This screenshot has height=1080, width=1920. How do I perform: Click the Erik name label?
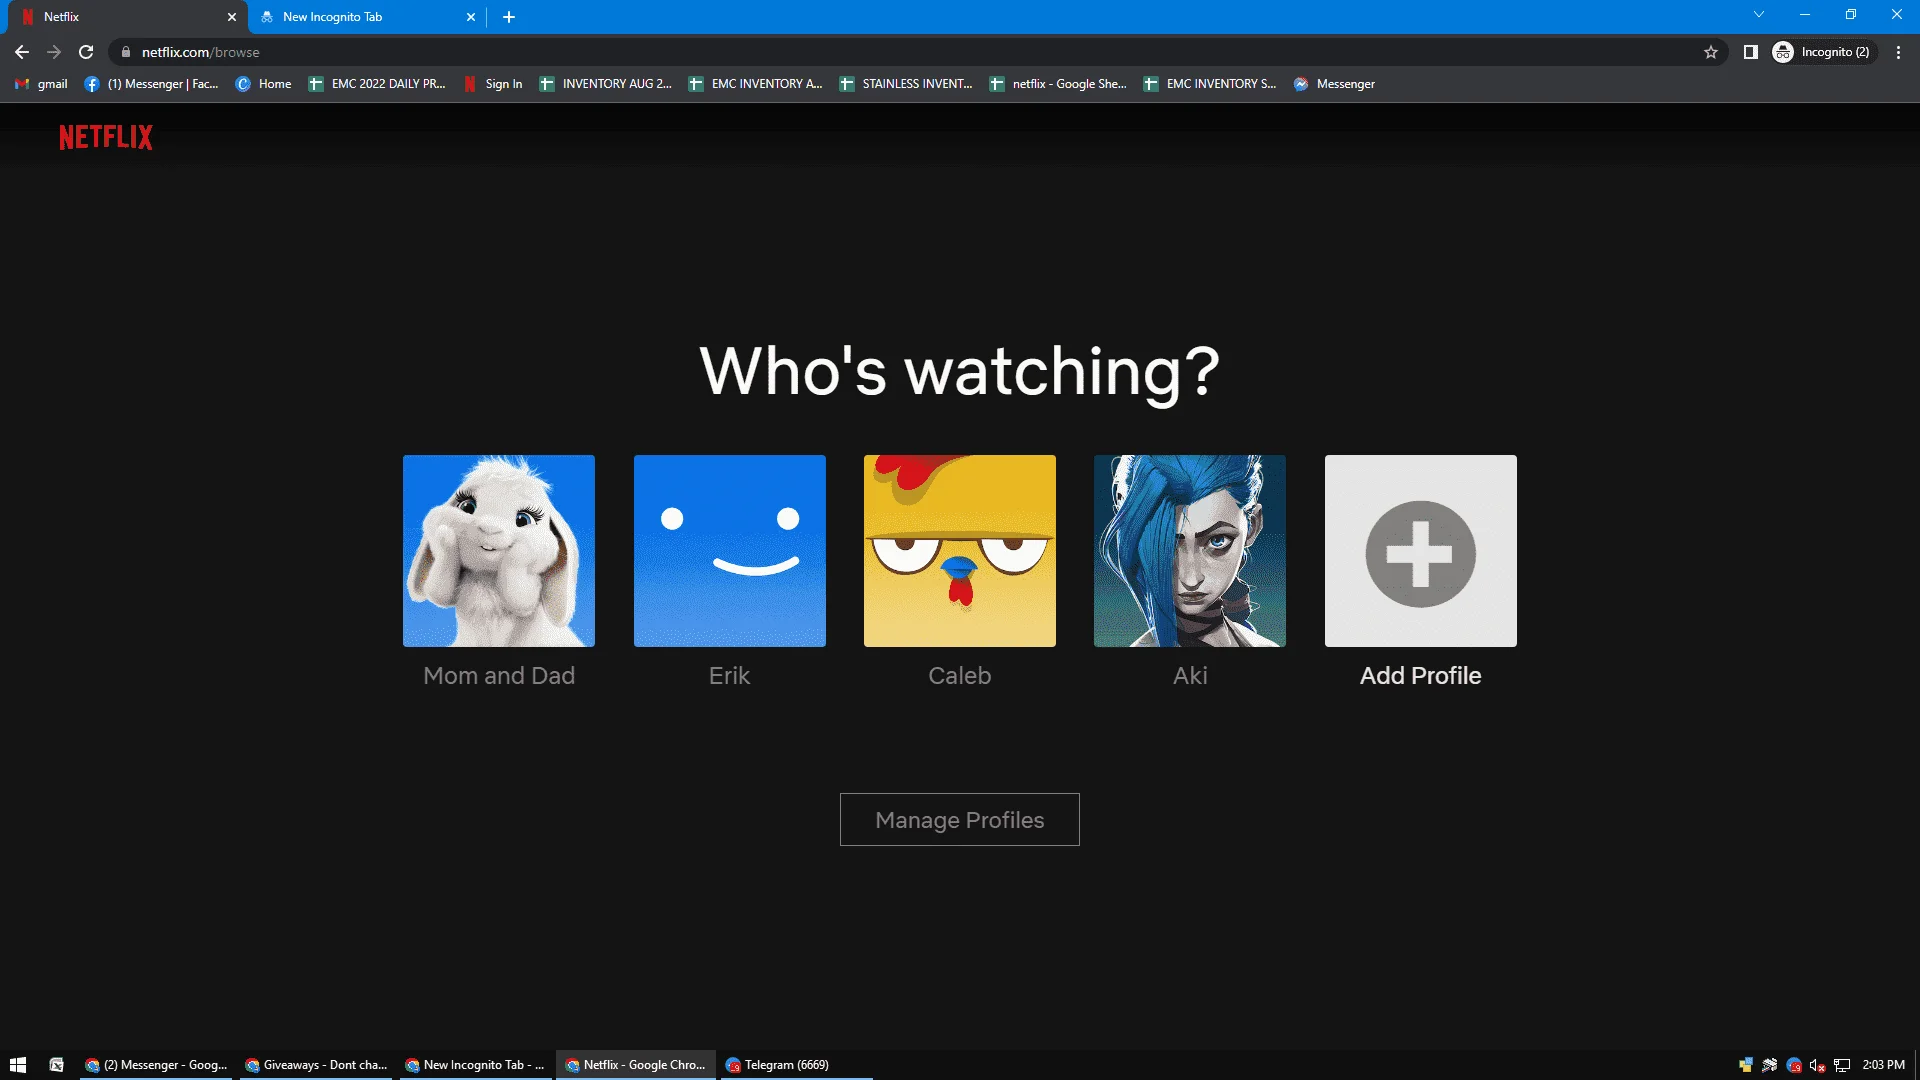pos(730,676)
